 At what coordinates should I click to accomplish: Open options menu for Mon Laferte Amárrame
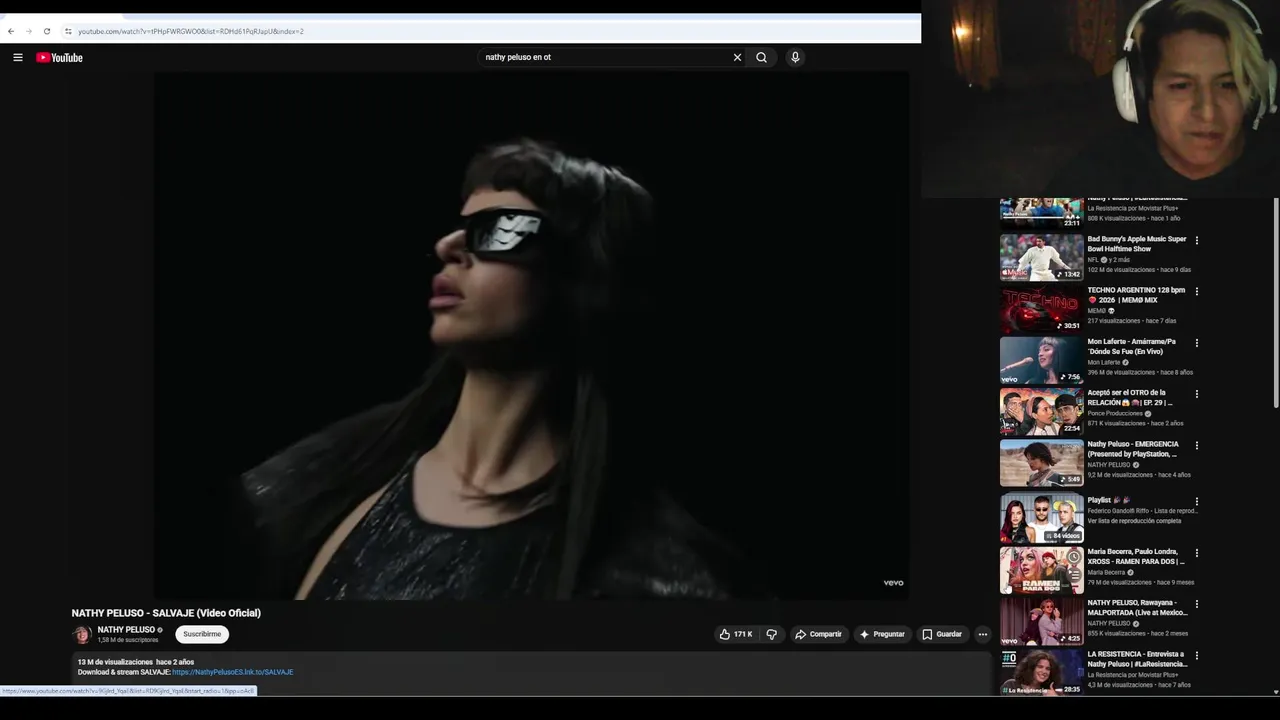click(1196, 343)
